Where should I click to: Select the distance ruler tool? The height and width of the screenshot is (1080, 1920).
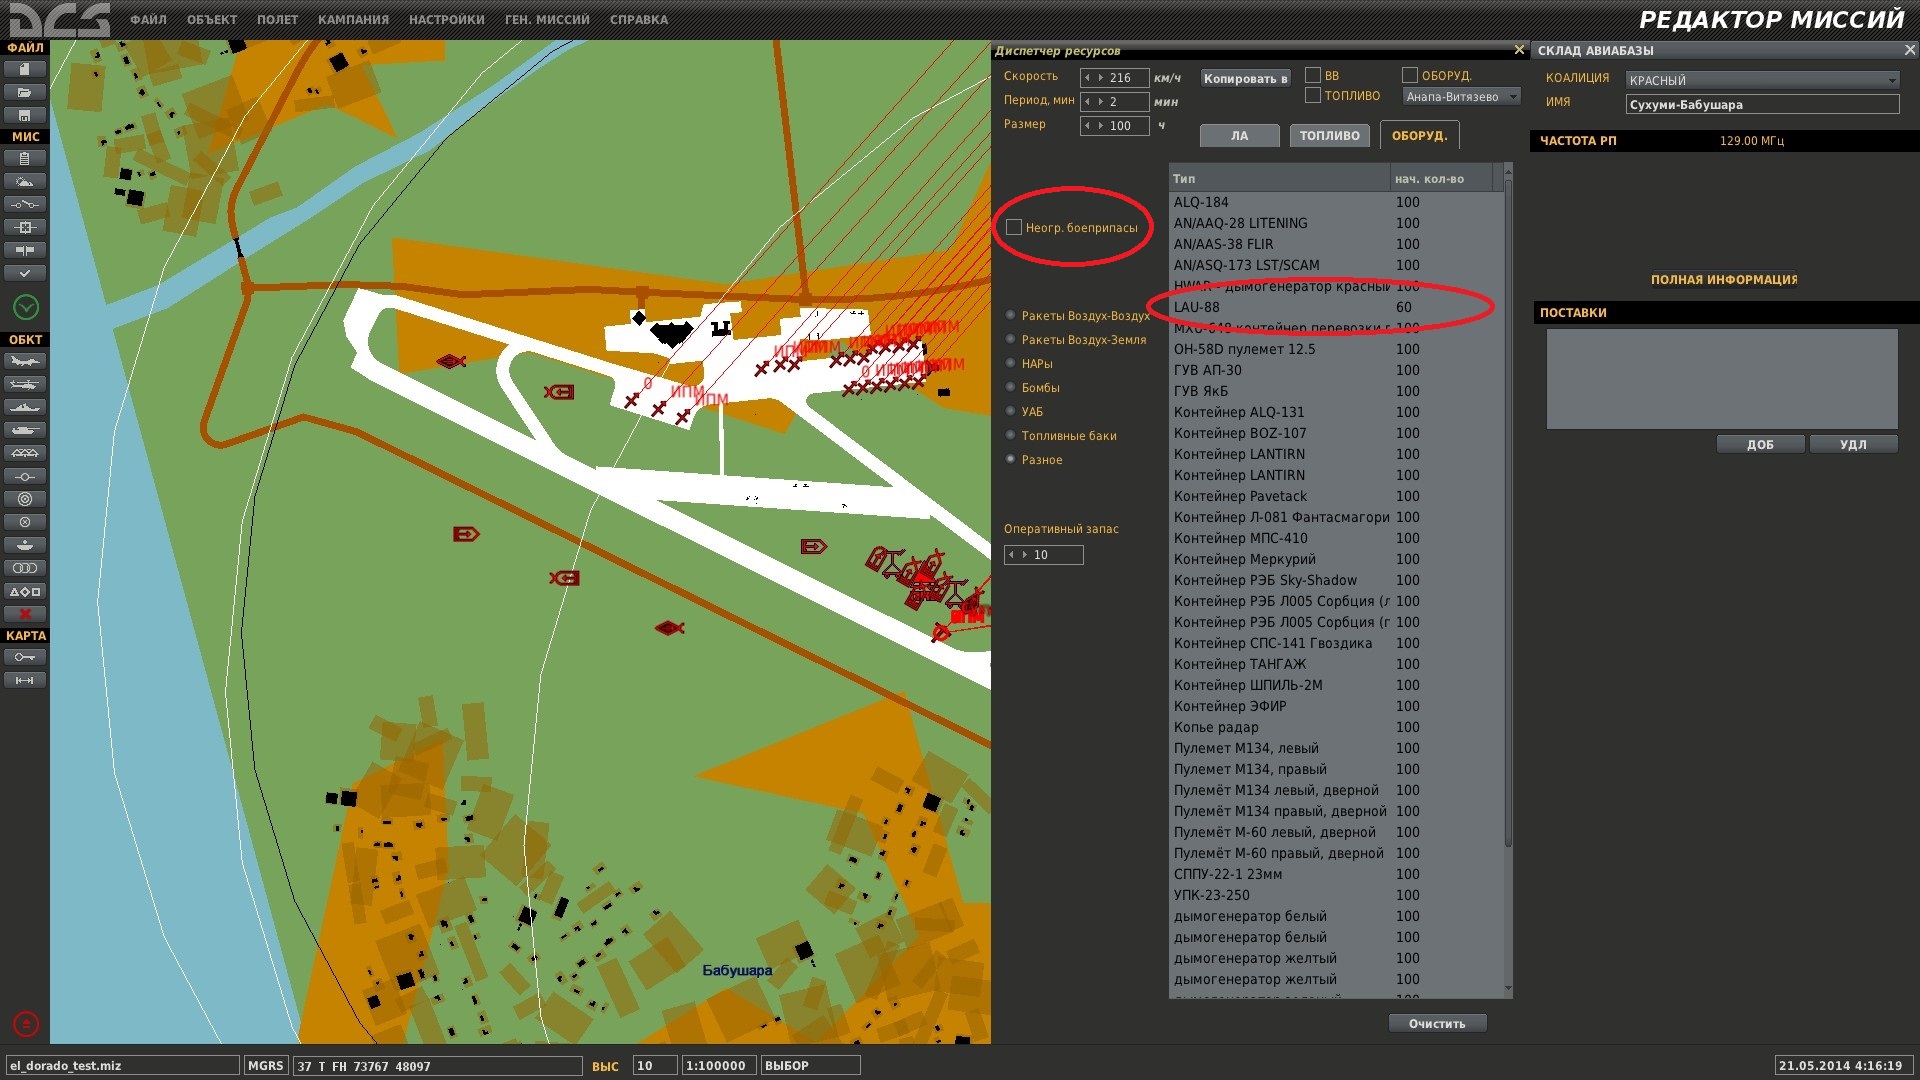pos(25,680)
